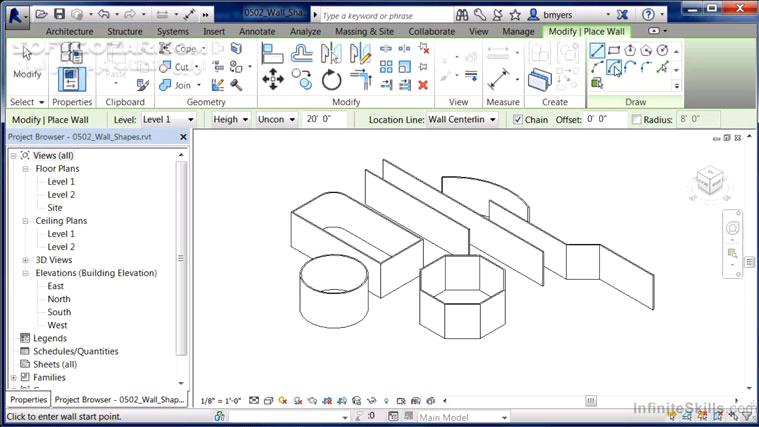Toggle the Properties palette button
The height and width of the screenshot is (427, 759).
point(72,79)
